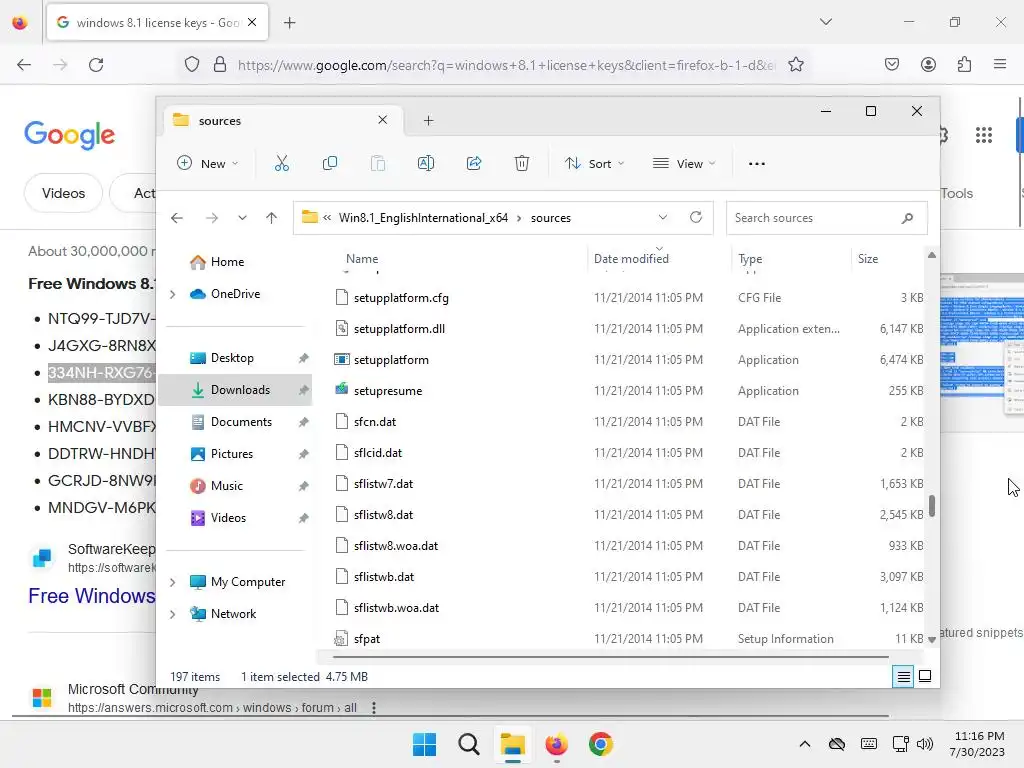Expand My Computer tree node
1024x768 pixels.
[172, 582]
